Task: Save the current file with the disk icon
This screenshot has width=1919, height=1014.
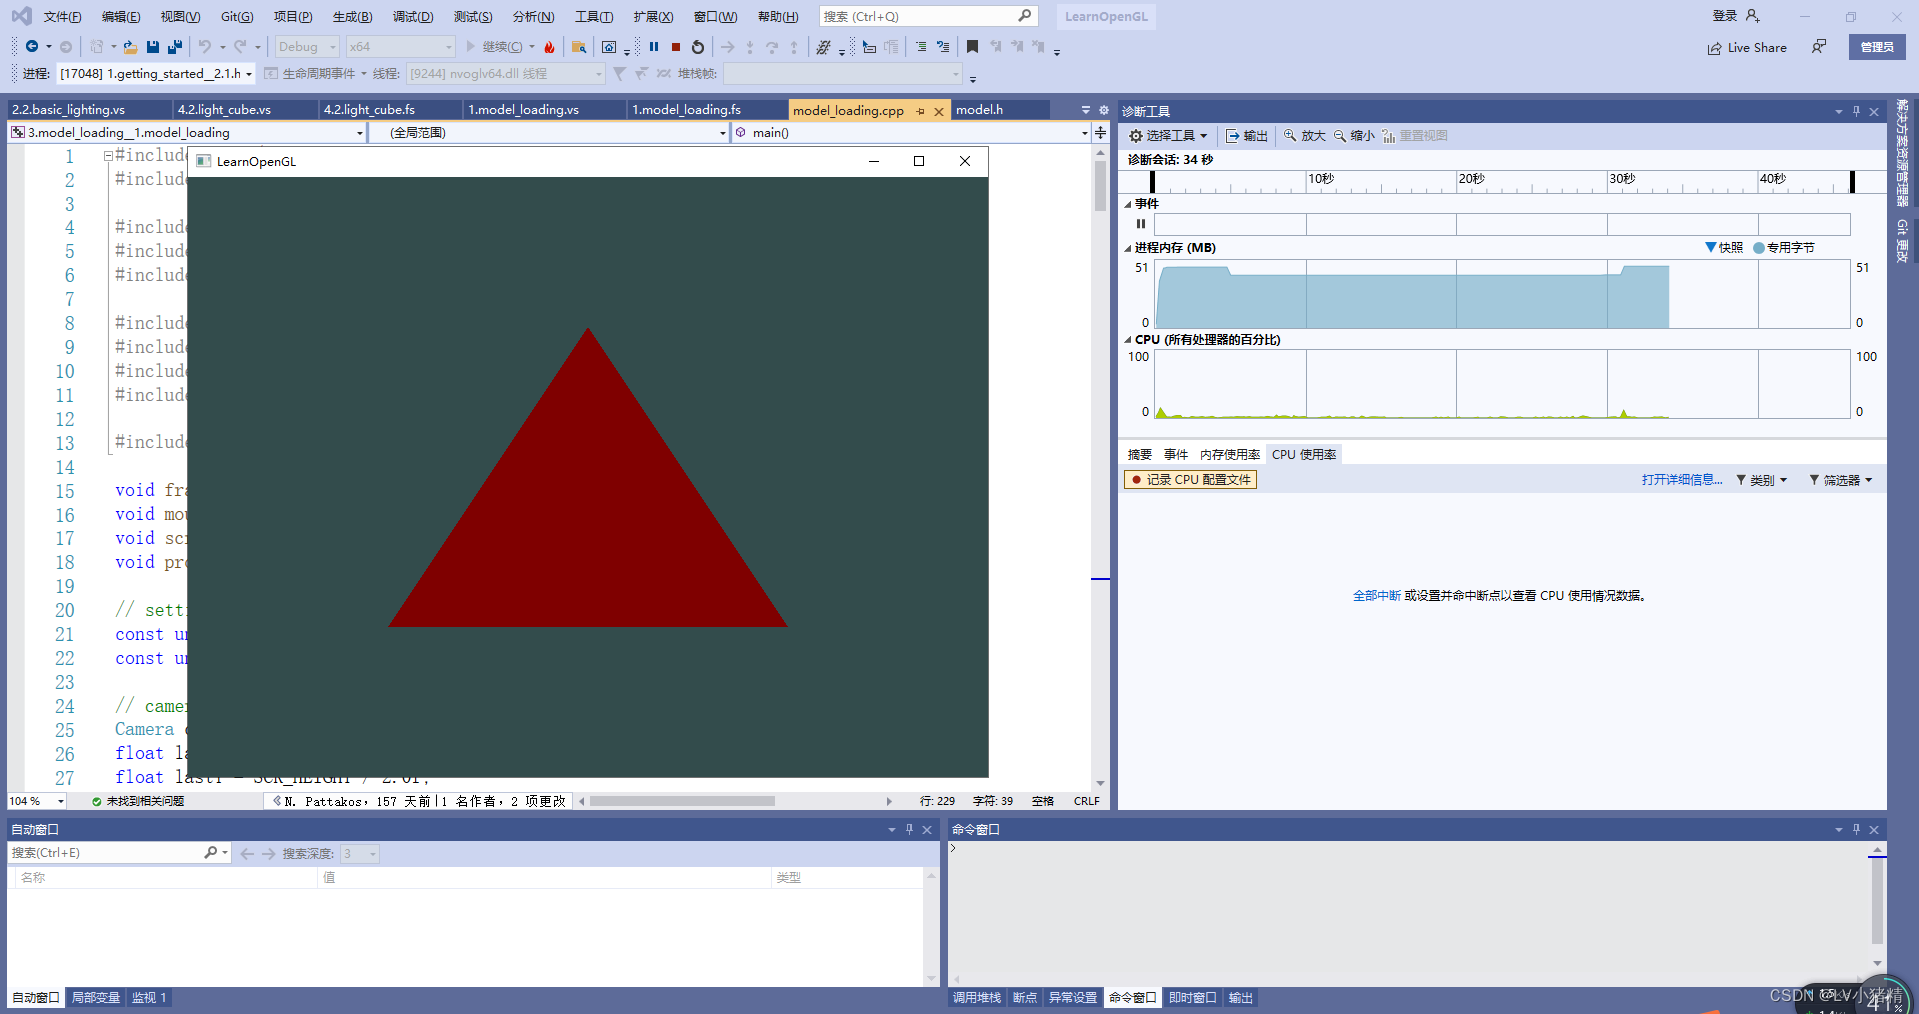Action: click(153, 47)
